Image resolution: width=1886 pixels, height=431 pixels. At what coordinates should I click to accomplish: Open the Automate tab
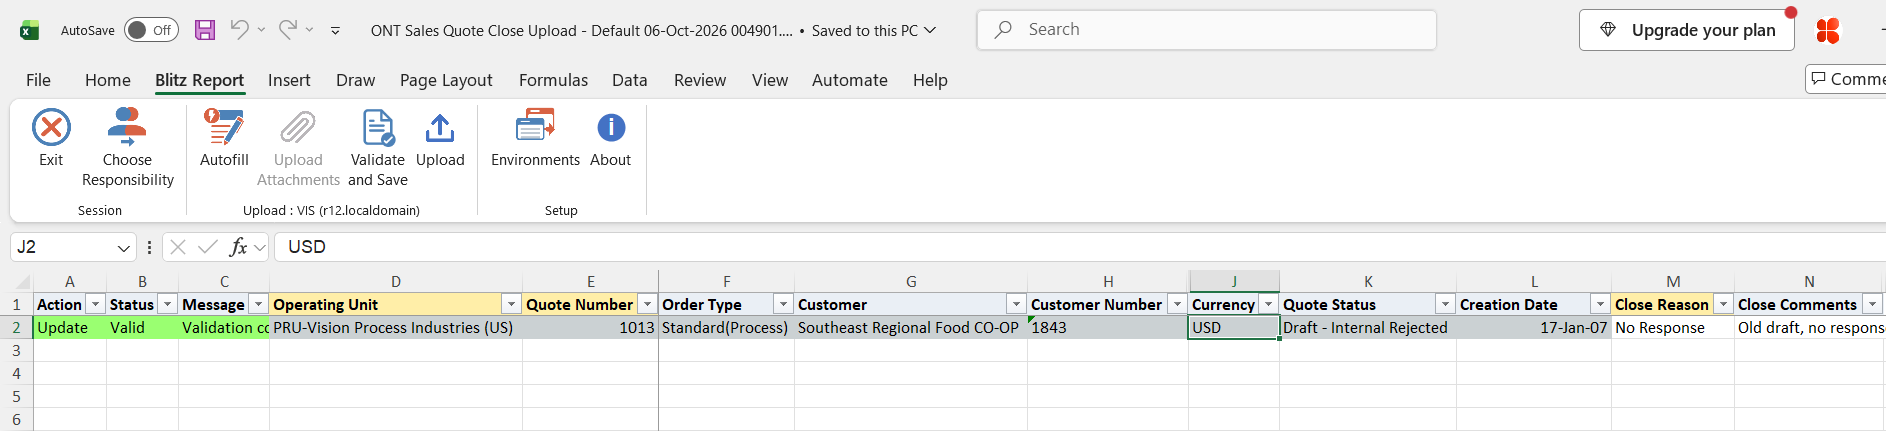coord(850,80)
